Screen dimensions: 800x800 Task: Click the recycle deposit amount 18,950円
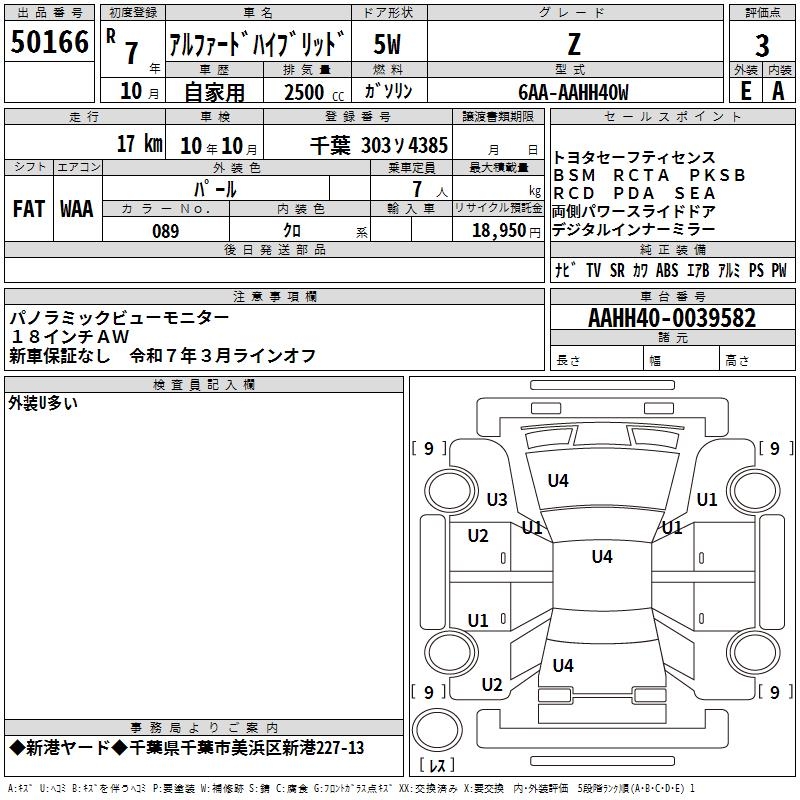(x=498, y=231)
